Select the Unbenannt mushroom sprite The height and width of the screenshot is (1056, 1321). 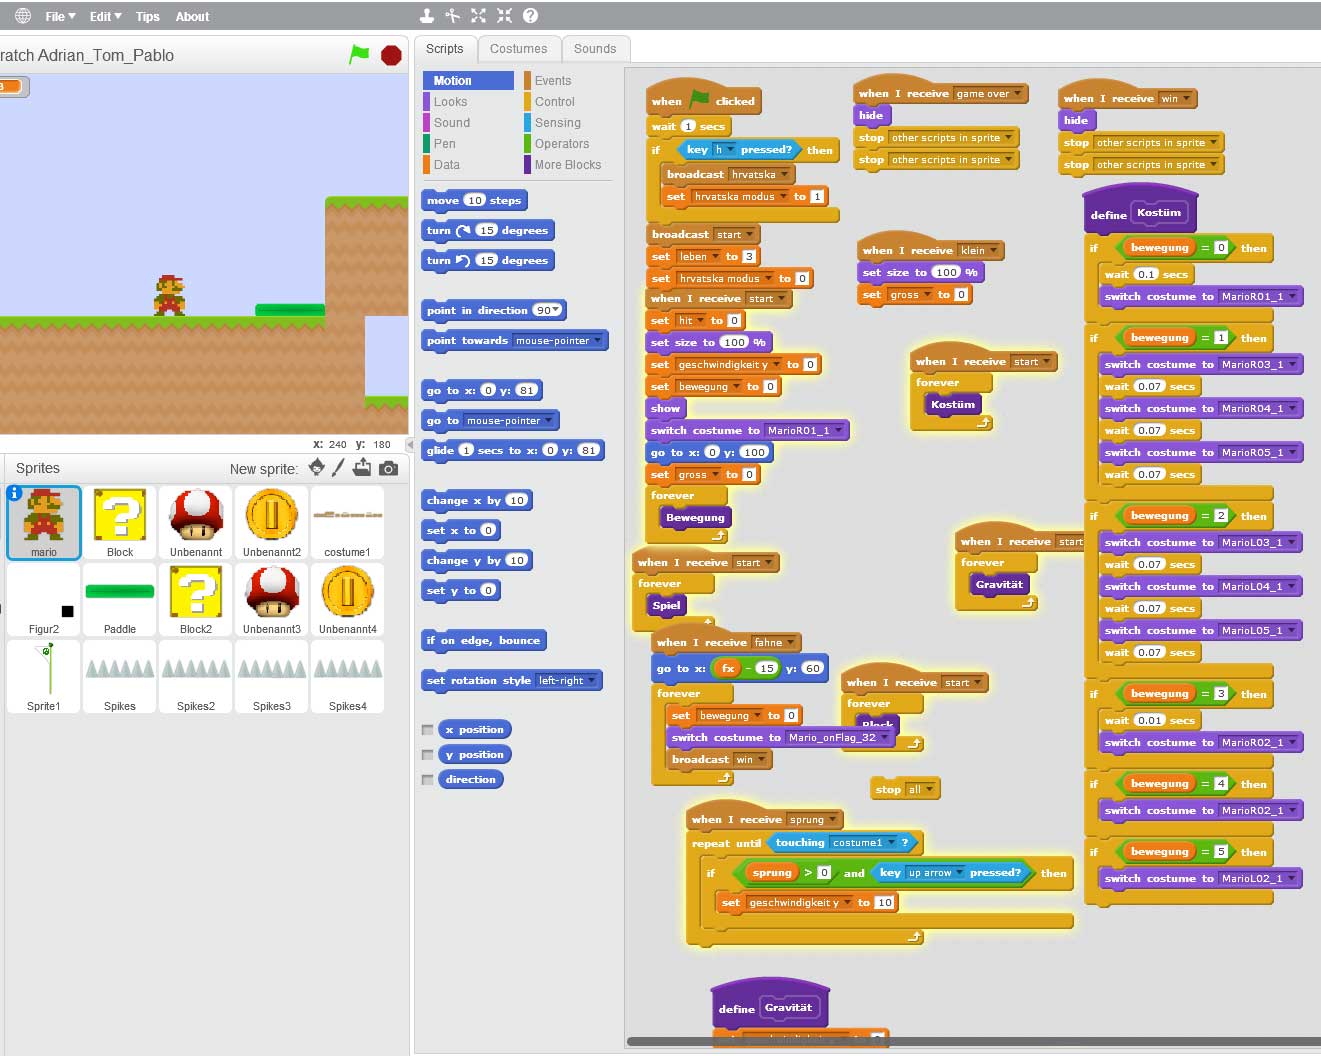pos(196,522)
